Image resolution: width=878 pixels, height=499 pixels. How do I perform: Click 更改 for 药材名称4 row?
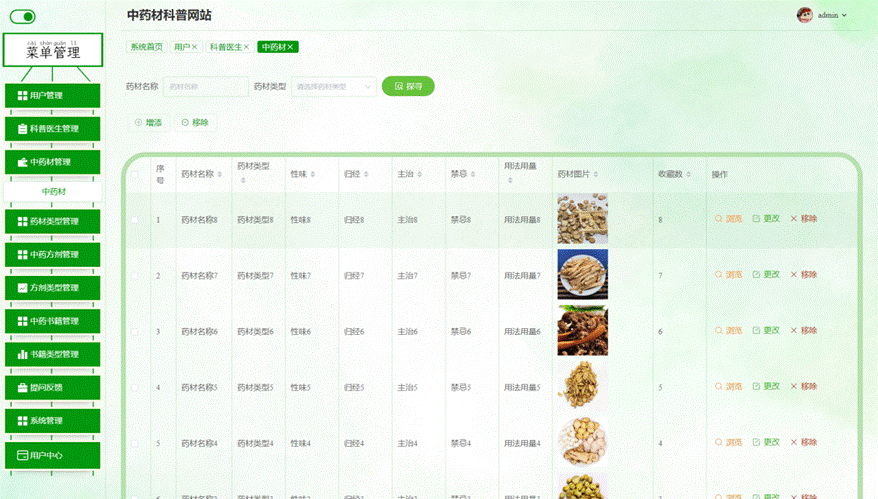766,442
